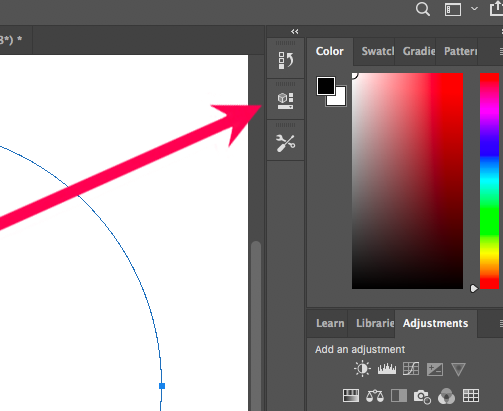Open the workspace switcher icon

coord(453,9)
